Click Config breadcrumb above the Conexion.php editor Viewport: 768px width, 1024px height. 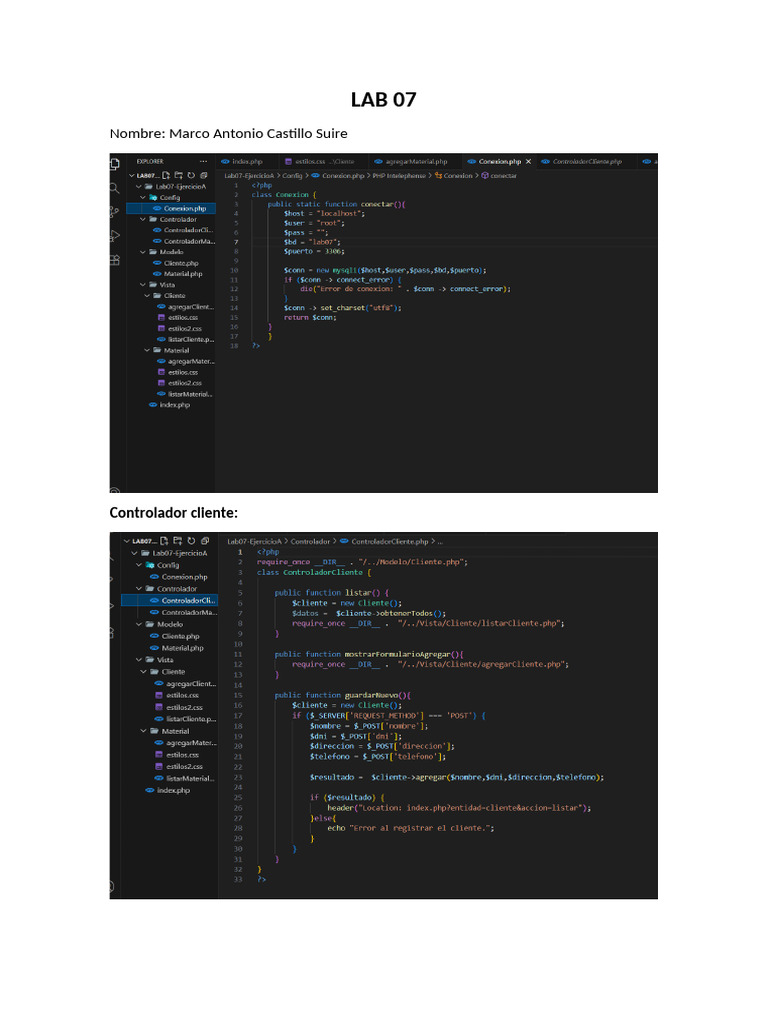click(x=292, y=176)
